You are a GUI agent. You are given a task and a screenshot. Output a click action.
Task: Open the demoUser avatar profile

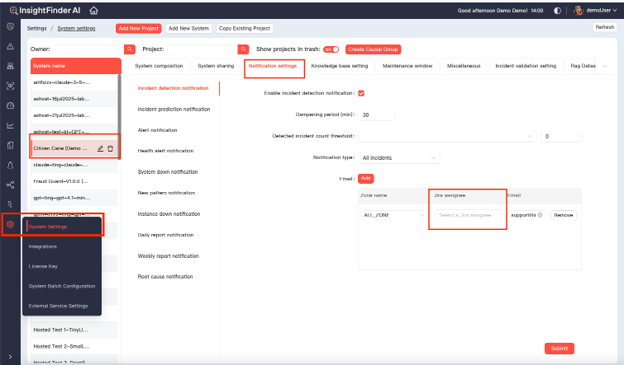pyautogui.click(x=578, y=11)
